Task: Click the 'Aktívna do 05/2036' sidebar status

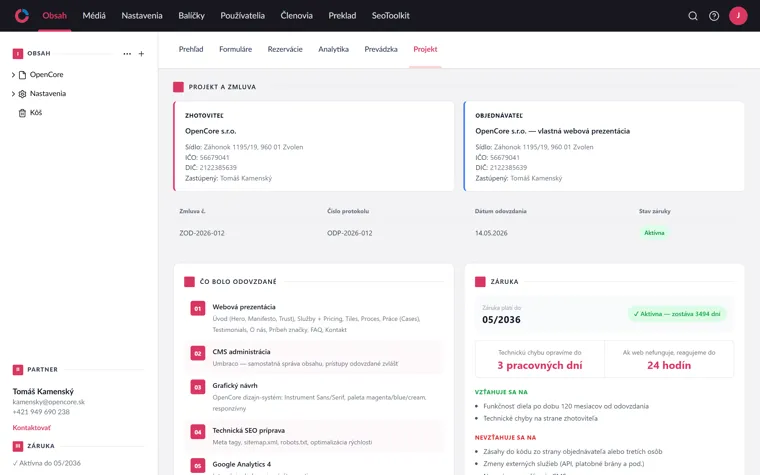Action: coord(47,463)
